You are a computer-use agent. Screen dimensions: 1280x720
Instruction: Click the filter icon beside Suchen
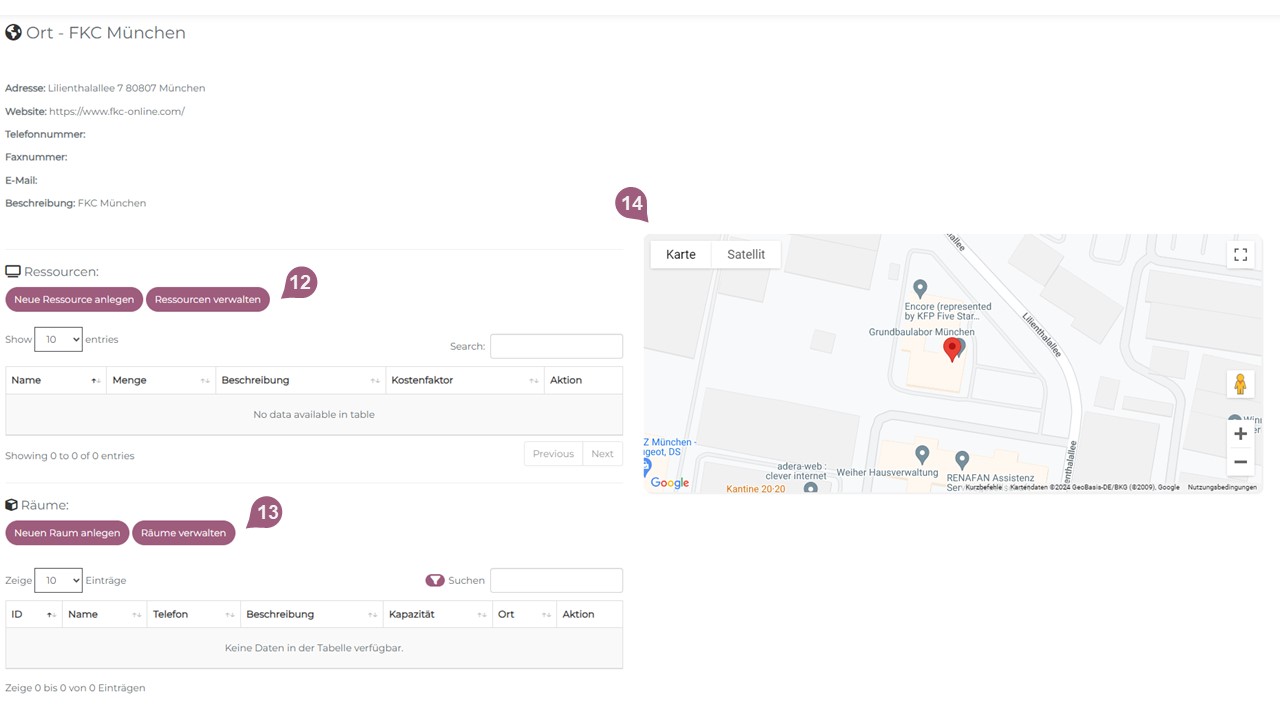point(435,580)
